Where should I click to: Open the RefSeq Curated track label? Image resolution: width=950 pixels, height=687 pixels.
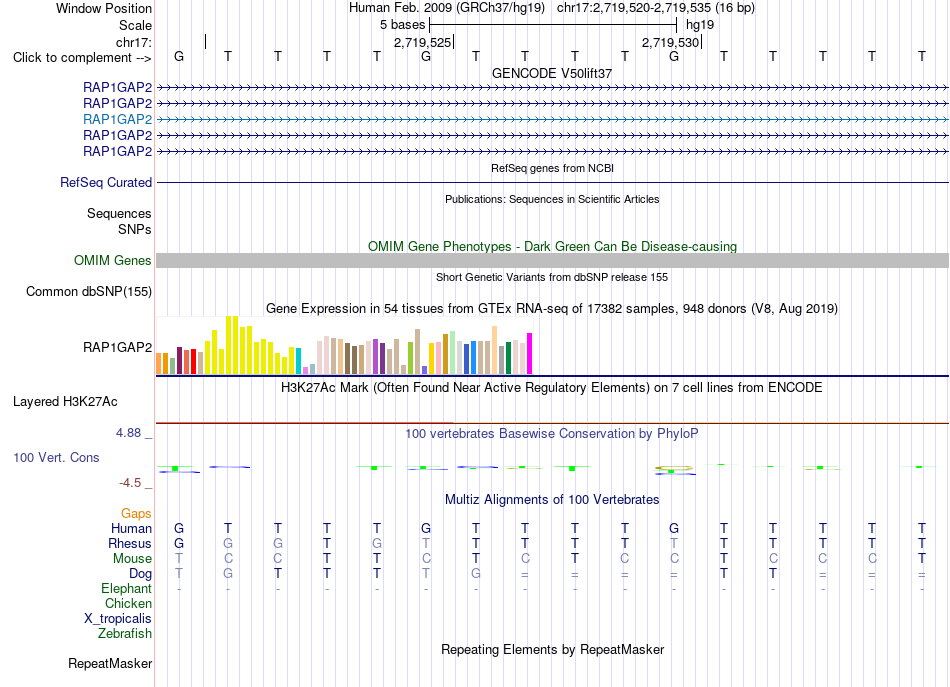click(x=106, y=182)
